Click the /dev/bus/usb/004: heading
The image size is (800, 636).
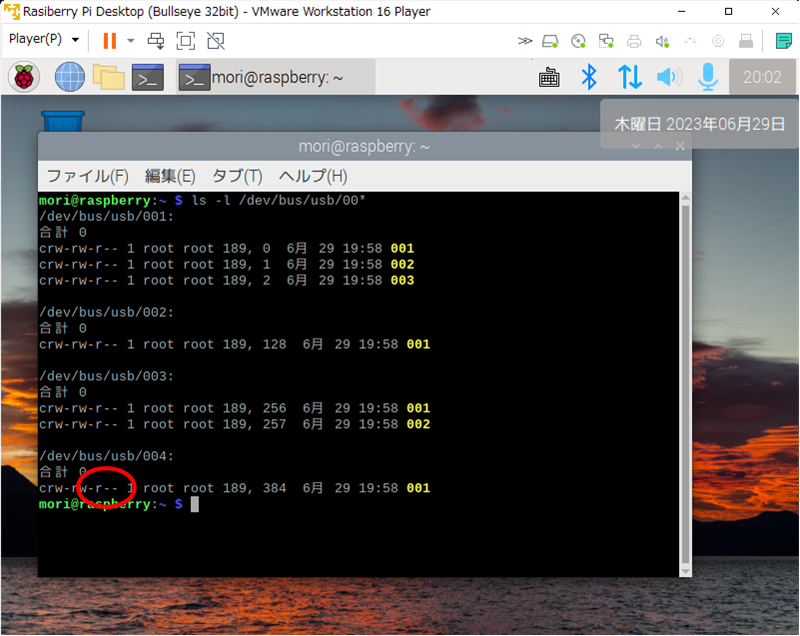(107, 456)
